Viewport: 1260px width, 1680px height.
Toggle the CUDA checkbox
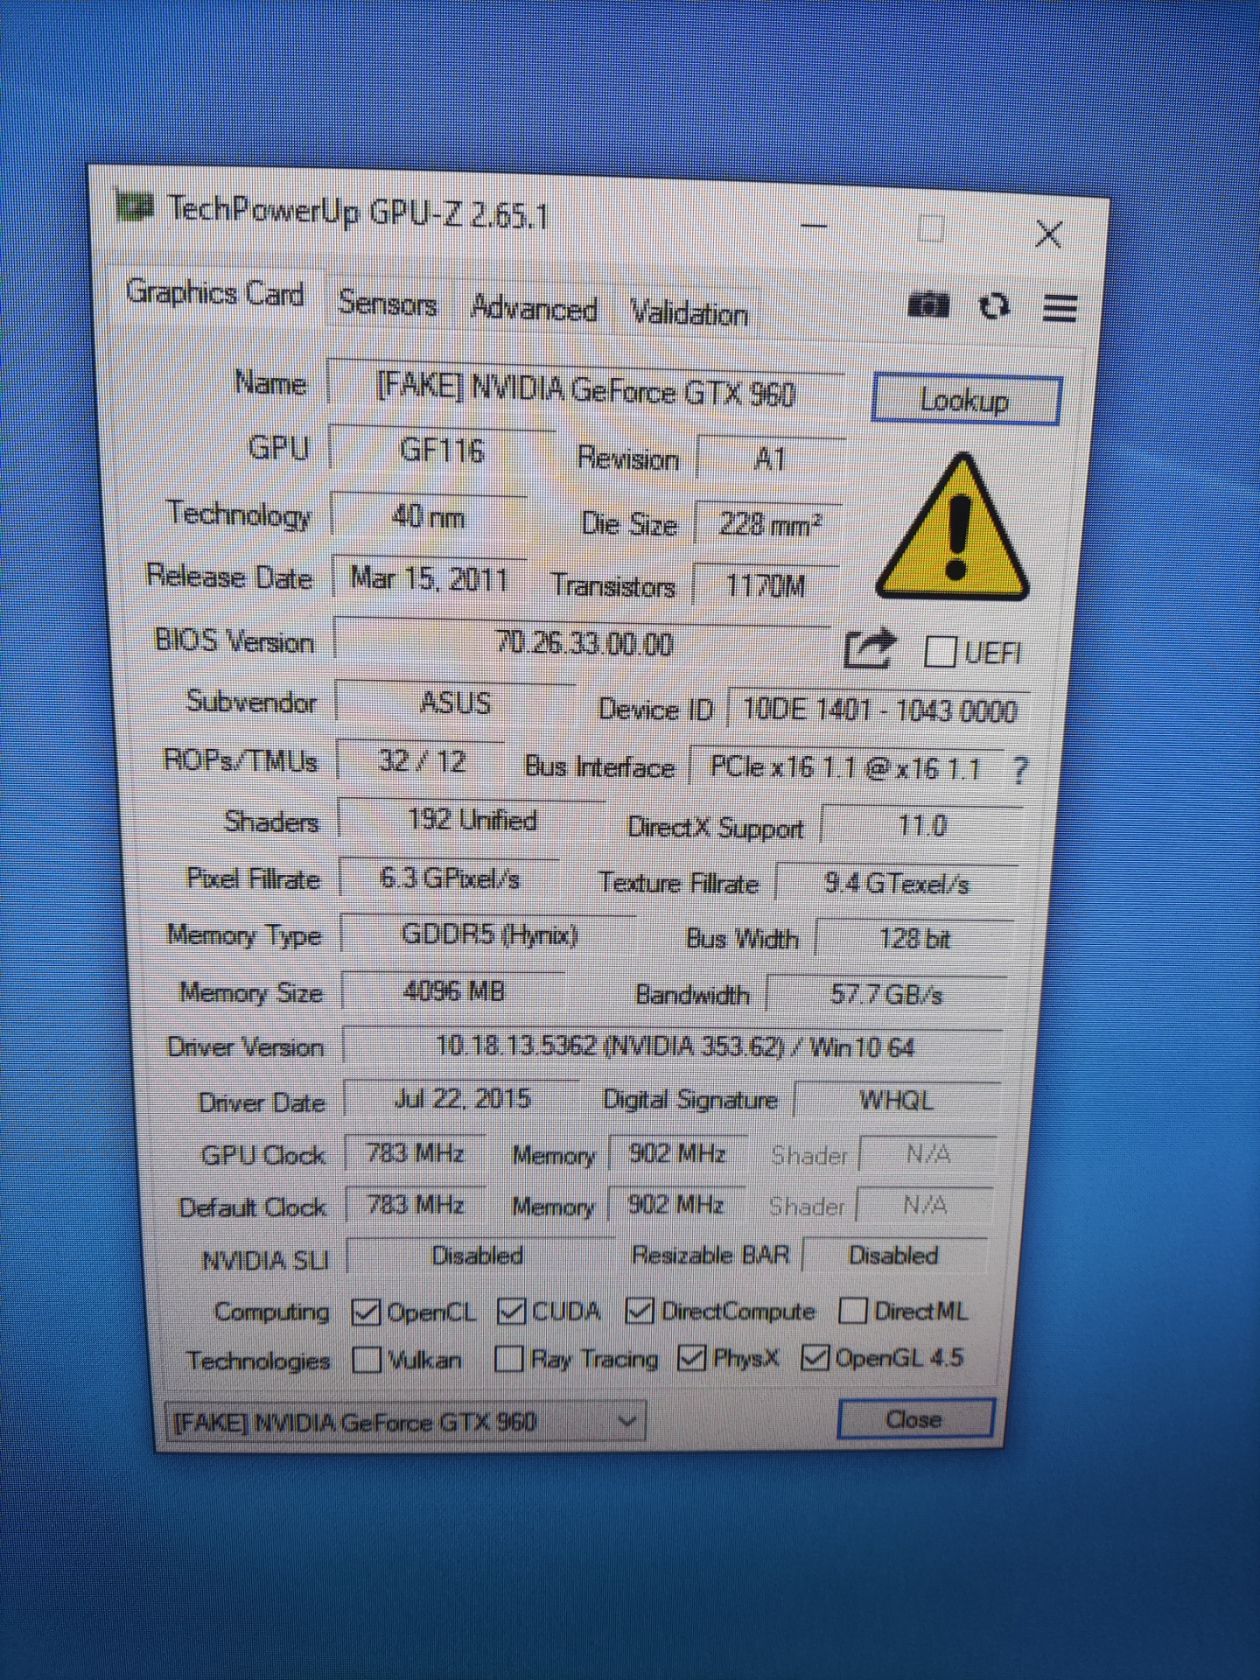pyautogui.click(x=511, y=1311)
